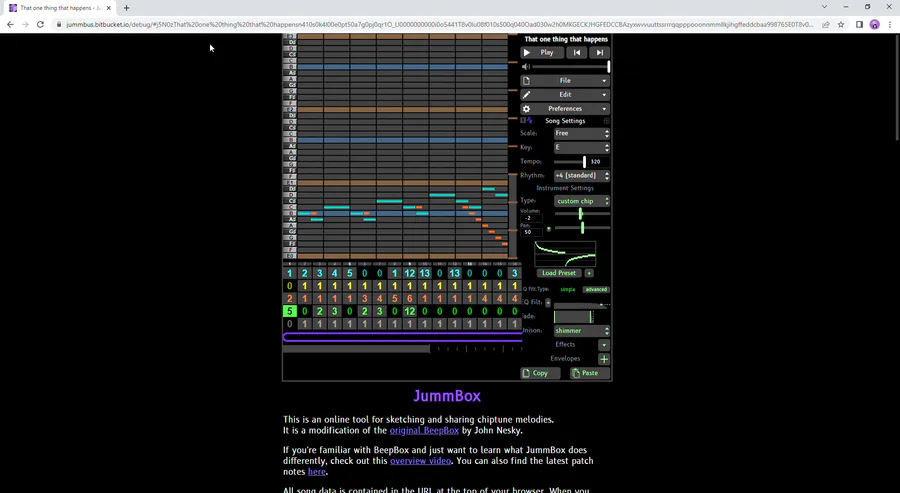Bookmark this page with star icon
The height and width of the screenshot is (493, 900).
(841, 25)
